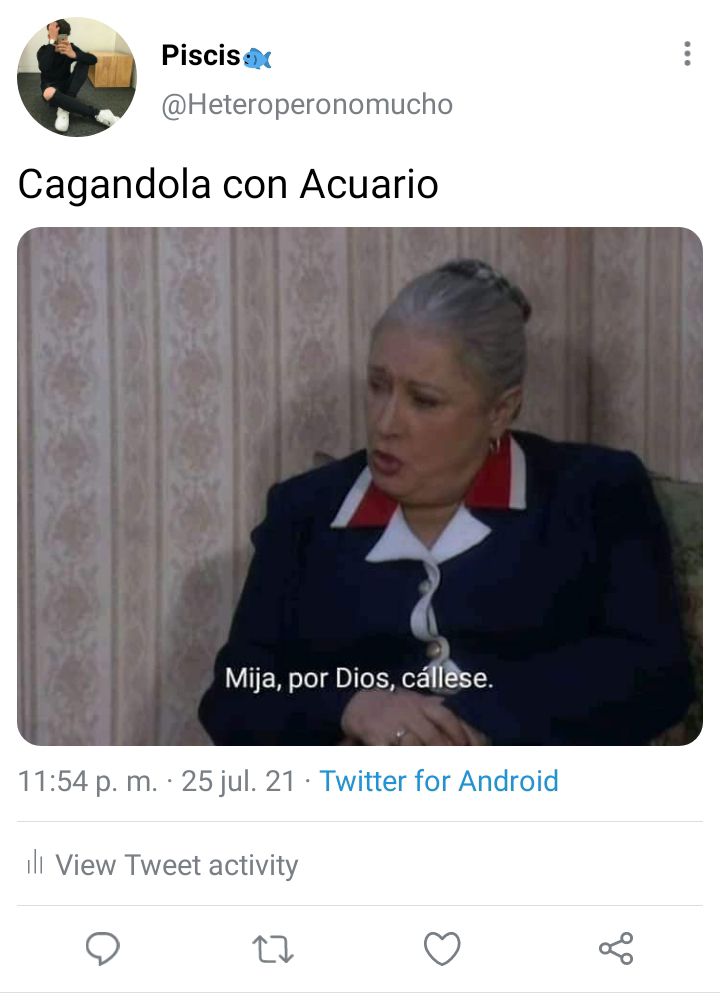Tap the @Heteroperonomucho handle

(307, 104)
